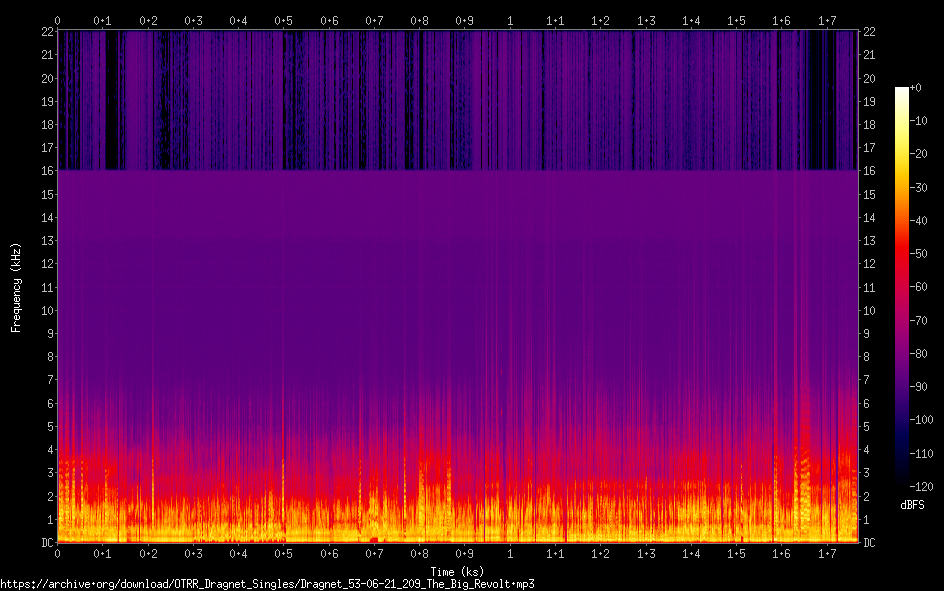The image size is (944, 591).
Task: Click the 10 kHz tick on left axis
Action: point(46,310)
